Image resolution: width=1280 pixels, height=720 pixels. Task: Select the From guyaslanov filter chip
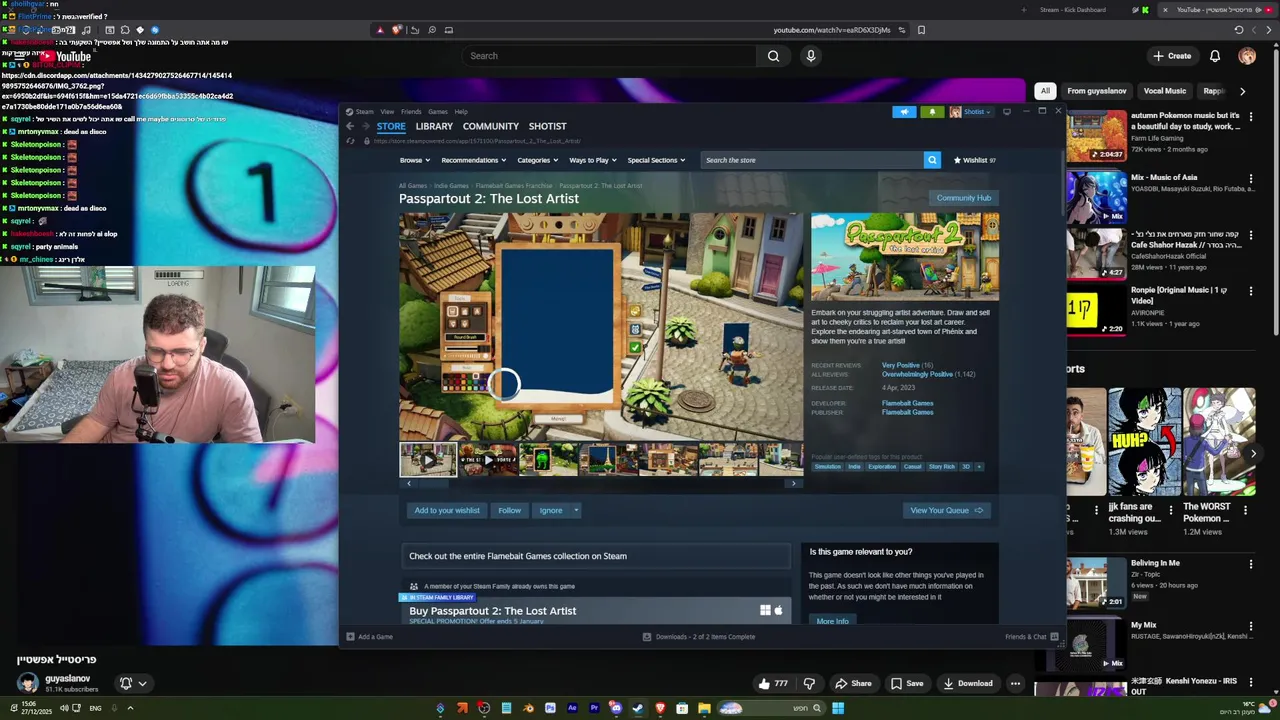(x=1097, y=91)
